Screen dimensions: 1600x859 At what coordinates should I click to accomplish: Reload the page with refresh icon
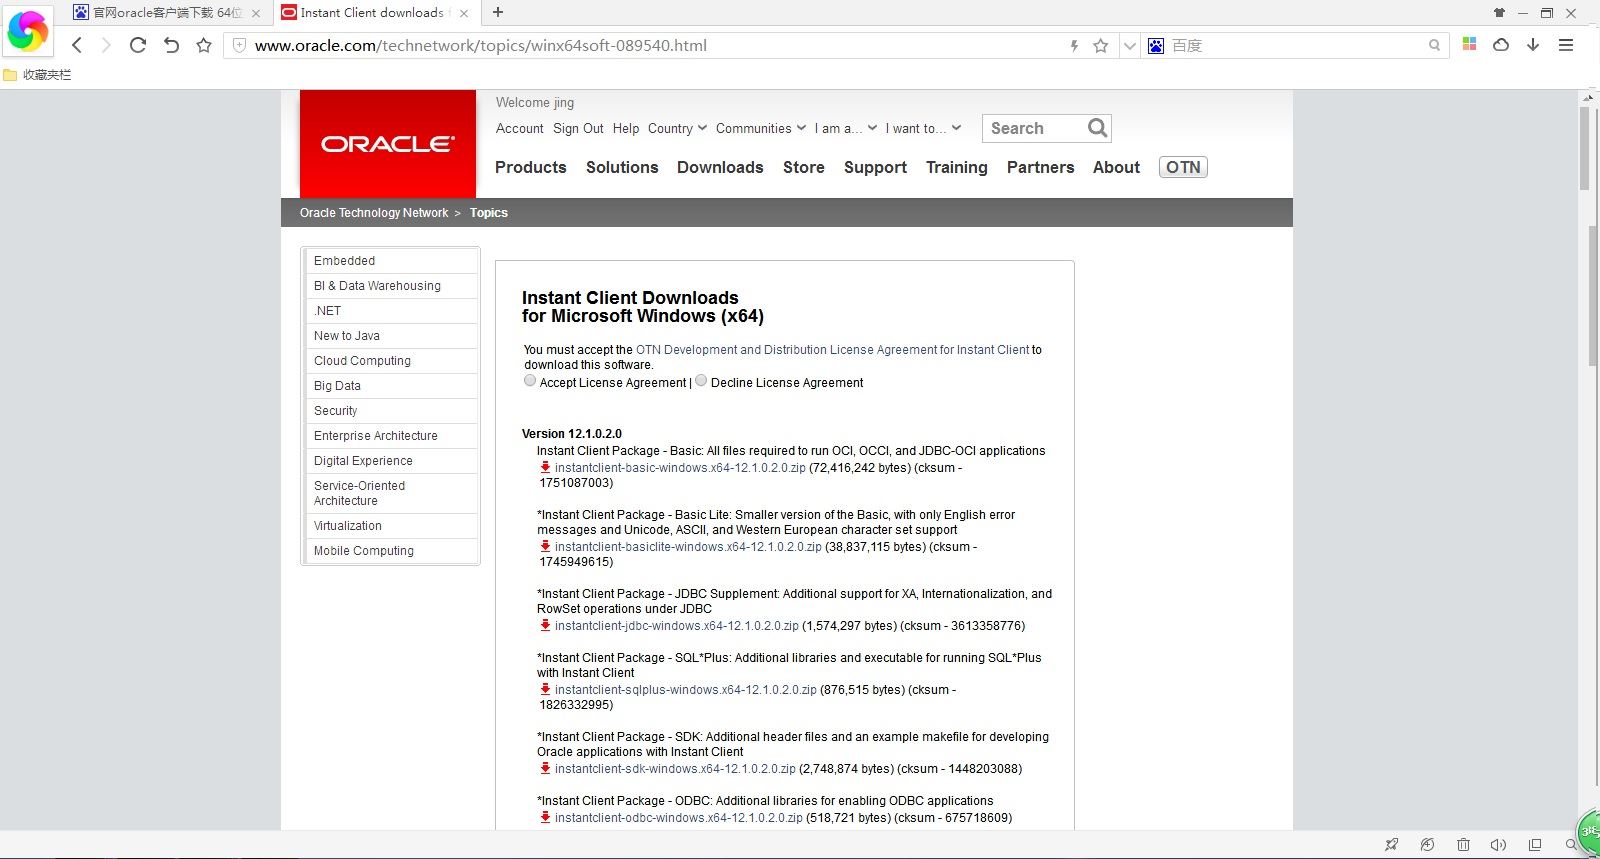pos(138,45)
